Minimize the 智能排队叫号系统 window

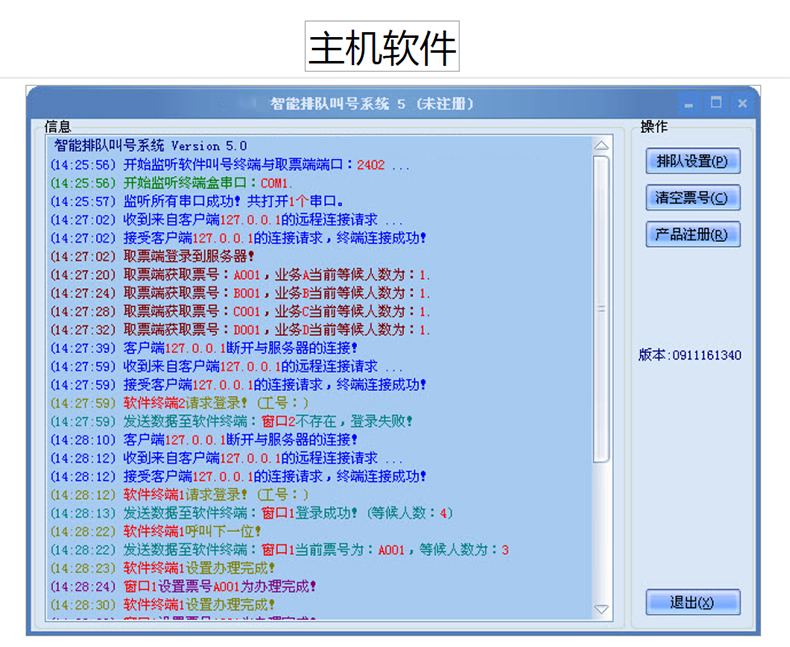pos(689,103)
